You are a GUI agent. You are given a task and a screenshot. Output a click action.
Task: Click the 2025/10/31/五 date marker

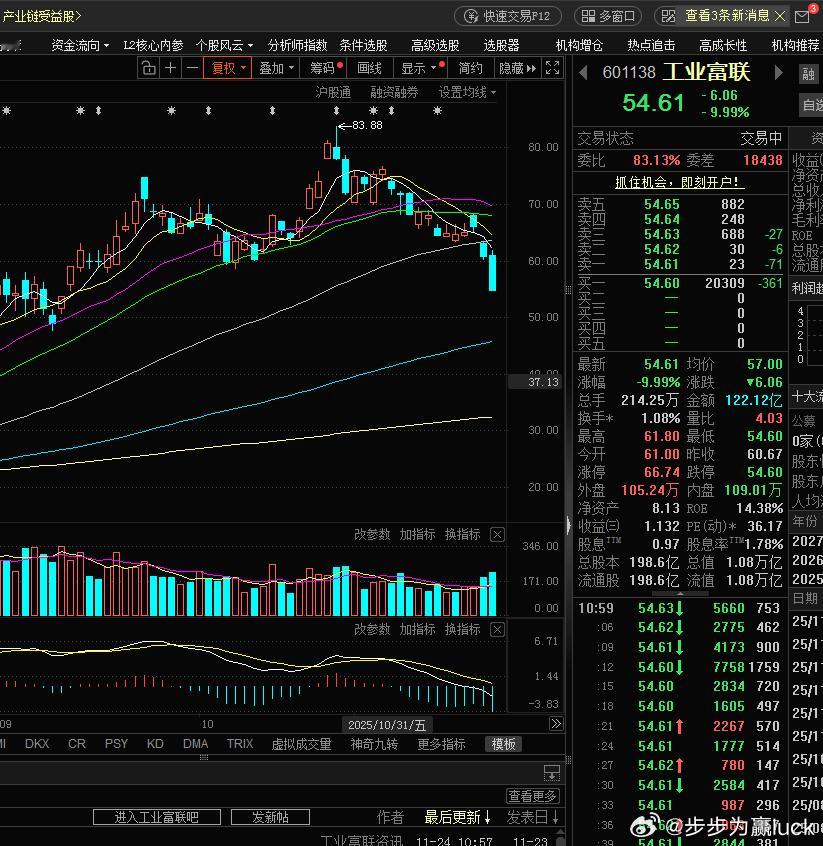click(x=387, y=725)
